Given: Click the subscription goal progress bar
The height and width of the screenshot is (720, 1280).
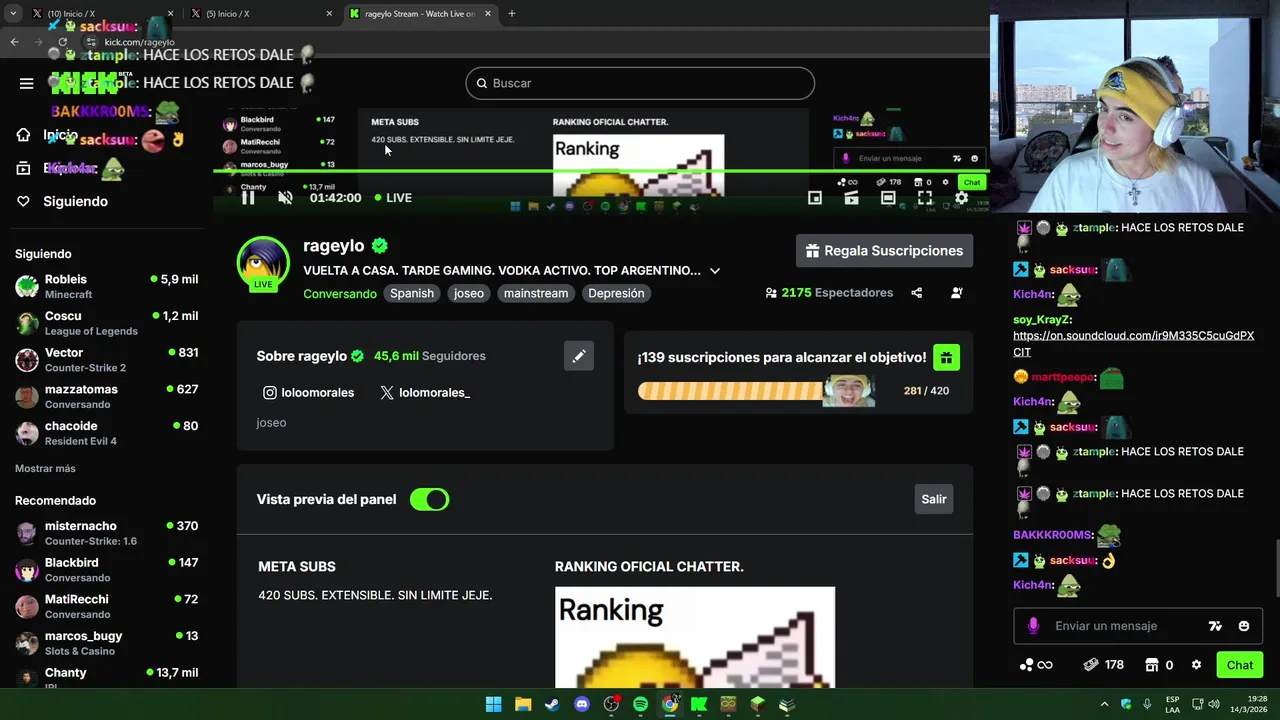Looking at the screenshot, I should pos(756,391).
